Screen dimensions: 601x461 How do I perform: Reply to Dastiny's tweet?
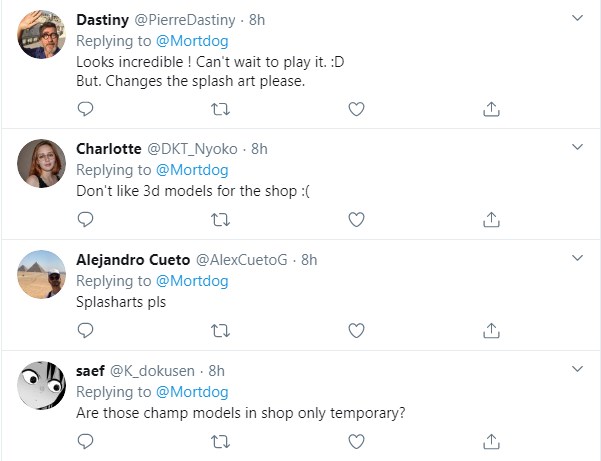click(85, 109)
